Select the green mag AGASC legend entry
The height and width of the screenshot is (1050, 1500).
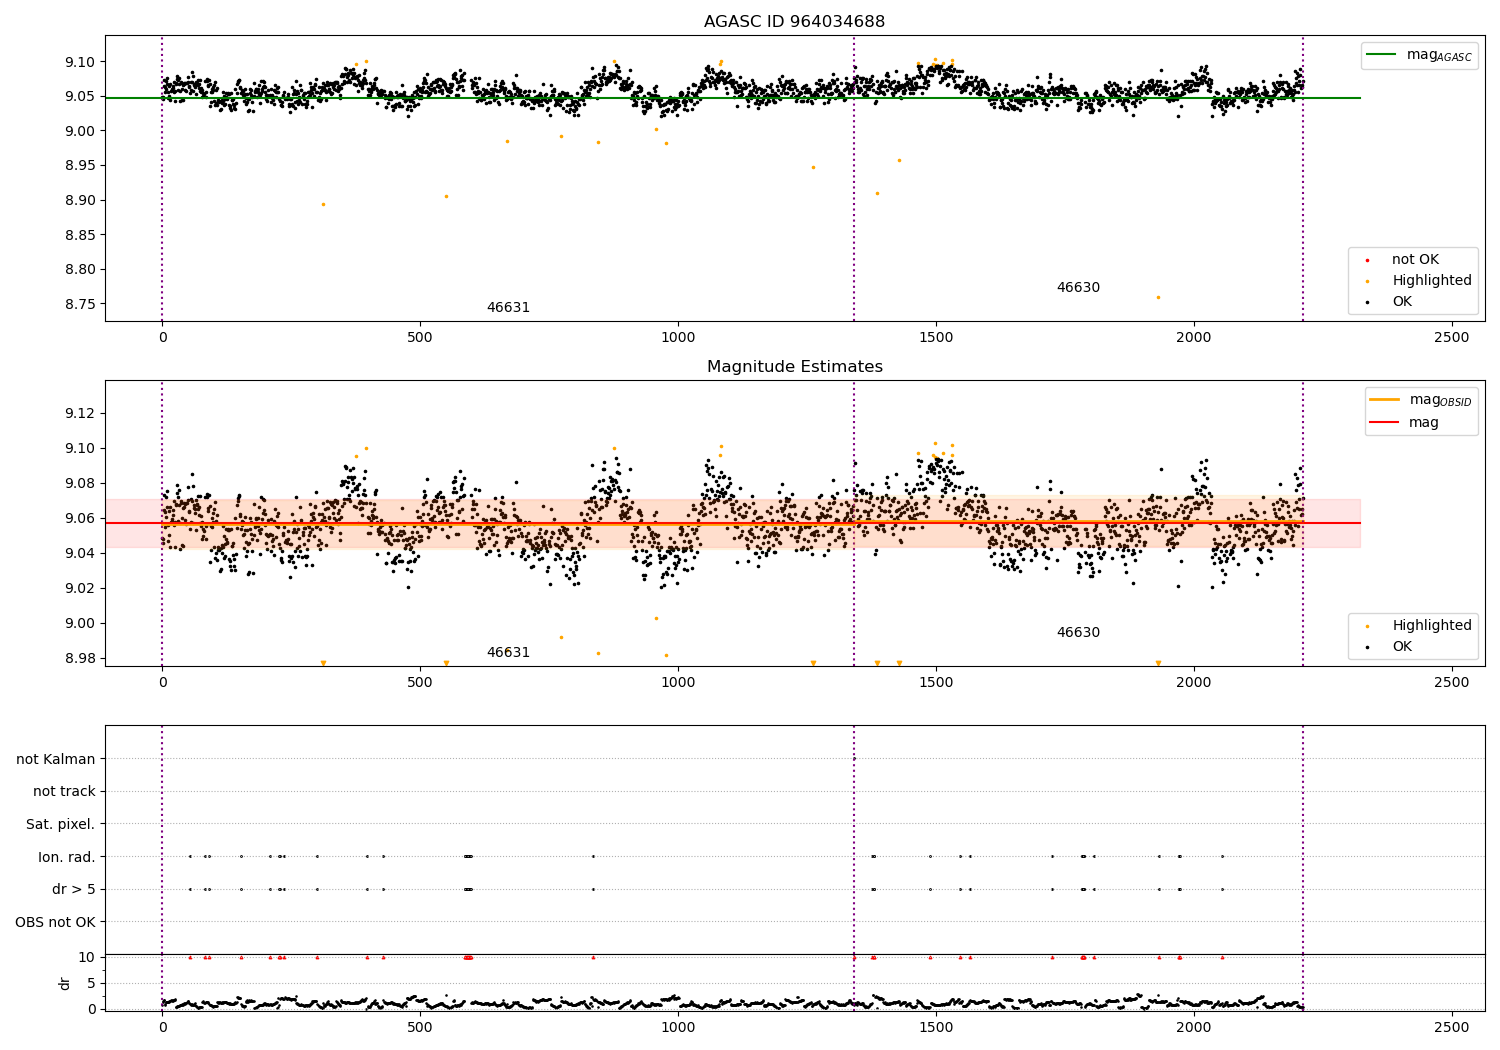[x=1418, y=55]
